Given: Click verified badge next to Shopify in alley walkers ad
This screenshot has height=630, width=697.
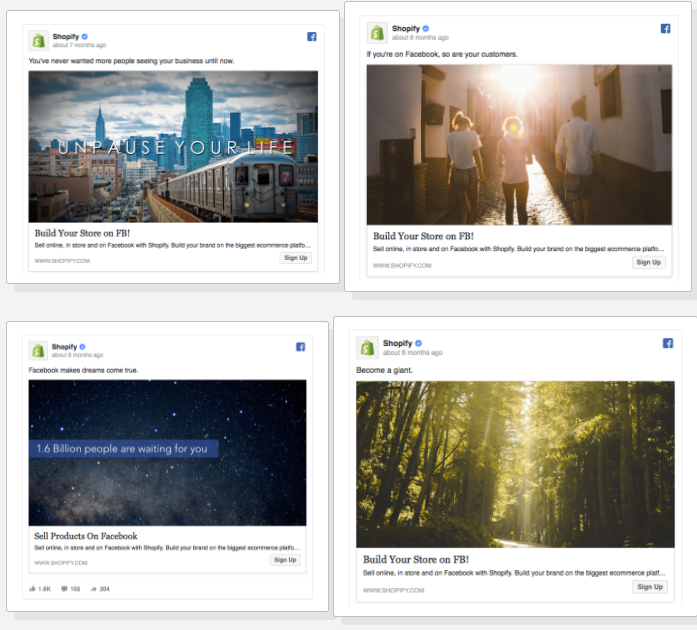Looking at the screenshot, I should tap(426, 28).
